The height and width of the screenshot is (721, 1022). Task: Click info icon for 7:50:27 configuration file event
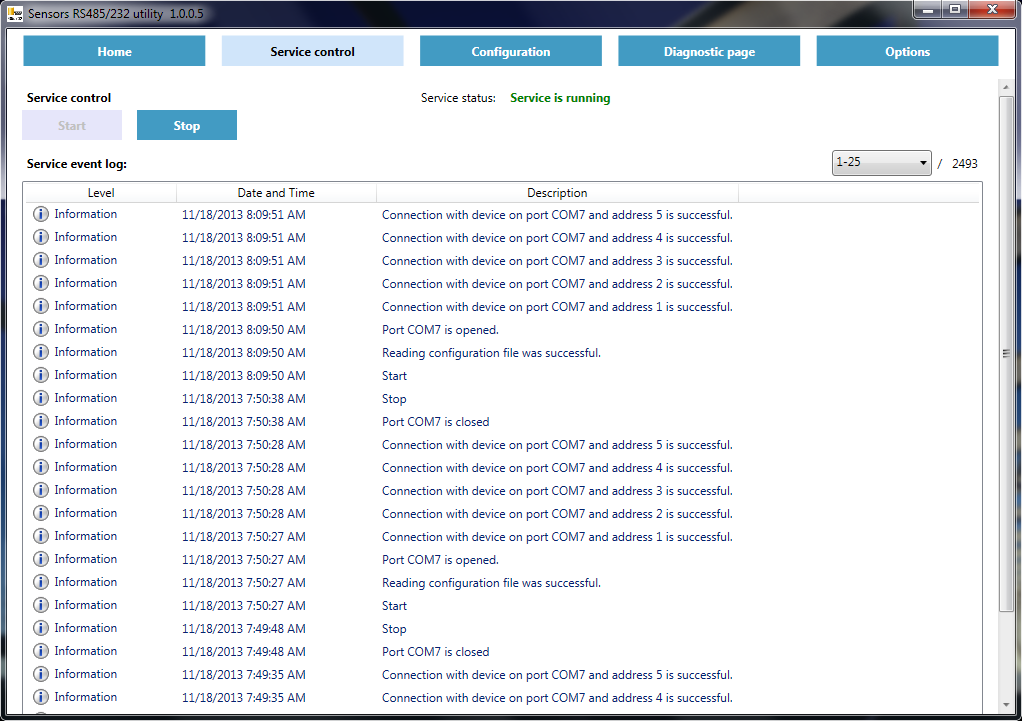coord(40,582)
